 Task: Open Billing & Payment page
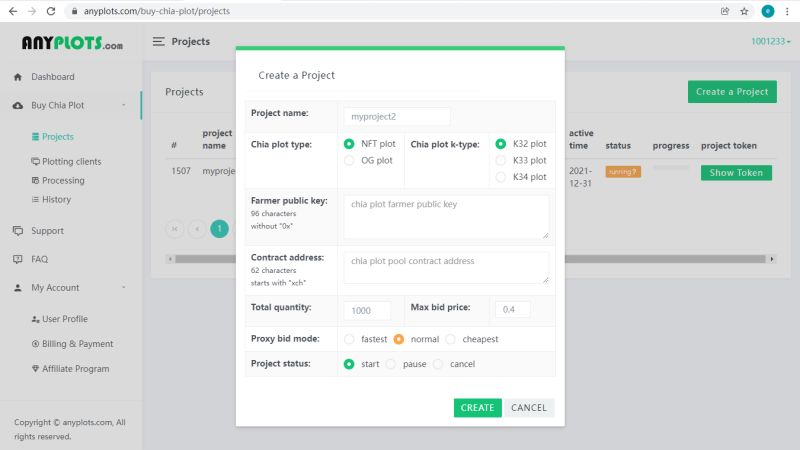pyautogui.click(x=78, y=344)
